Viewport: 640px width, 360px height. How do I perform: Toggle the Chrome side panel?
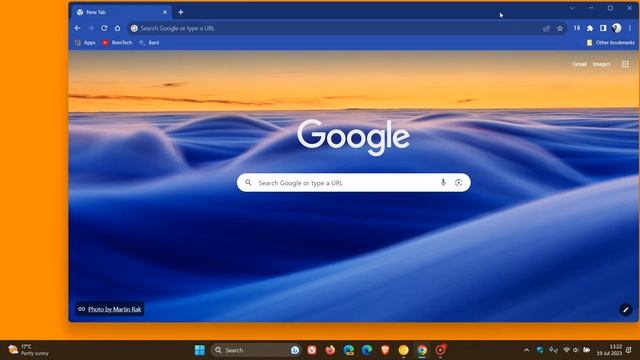pyautogui.click(x=603, y=28)
